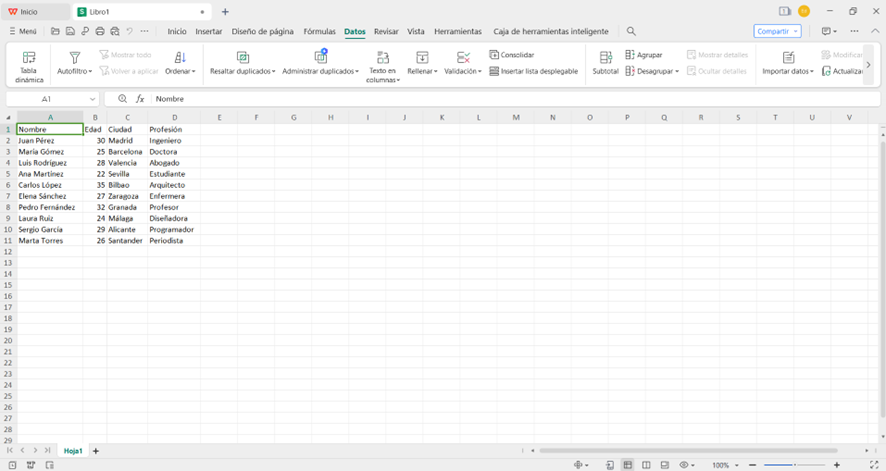Click the fx insert function icon
Screen dimensions: 886x471
coord(140,99)
